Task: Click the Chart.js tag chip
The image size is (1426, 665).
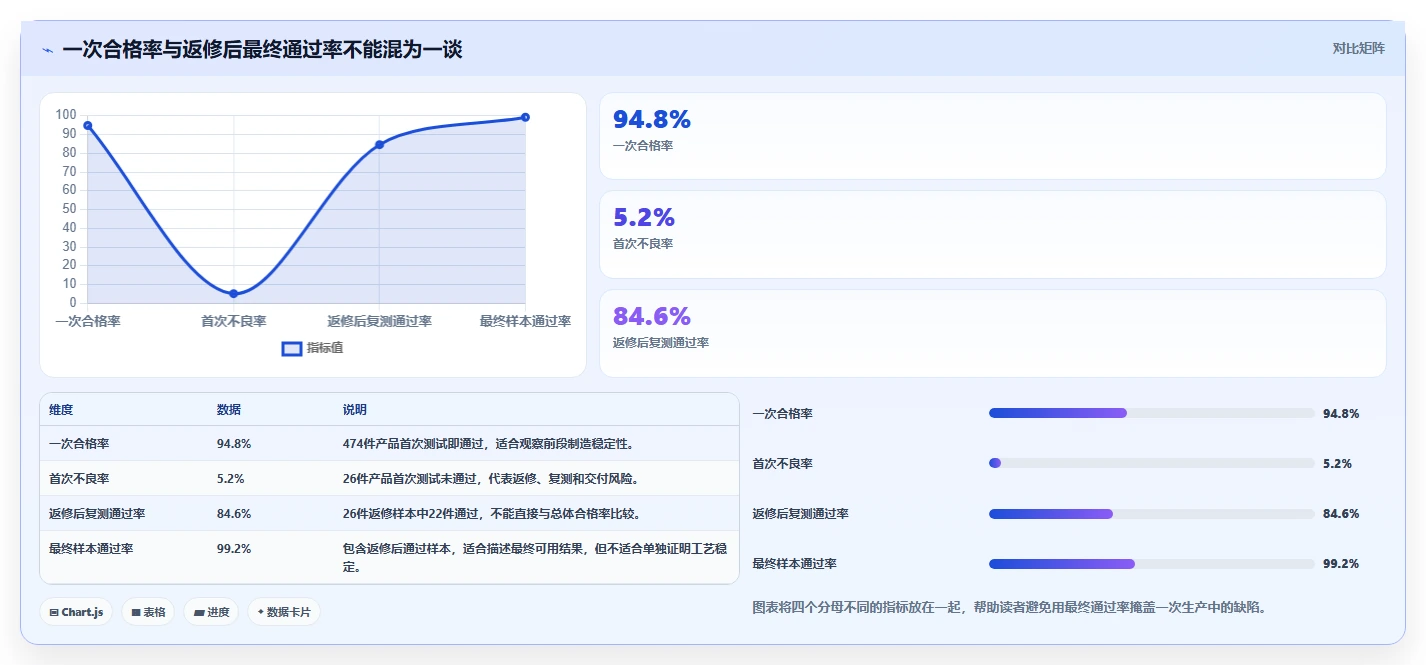Action: 76,611
